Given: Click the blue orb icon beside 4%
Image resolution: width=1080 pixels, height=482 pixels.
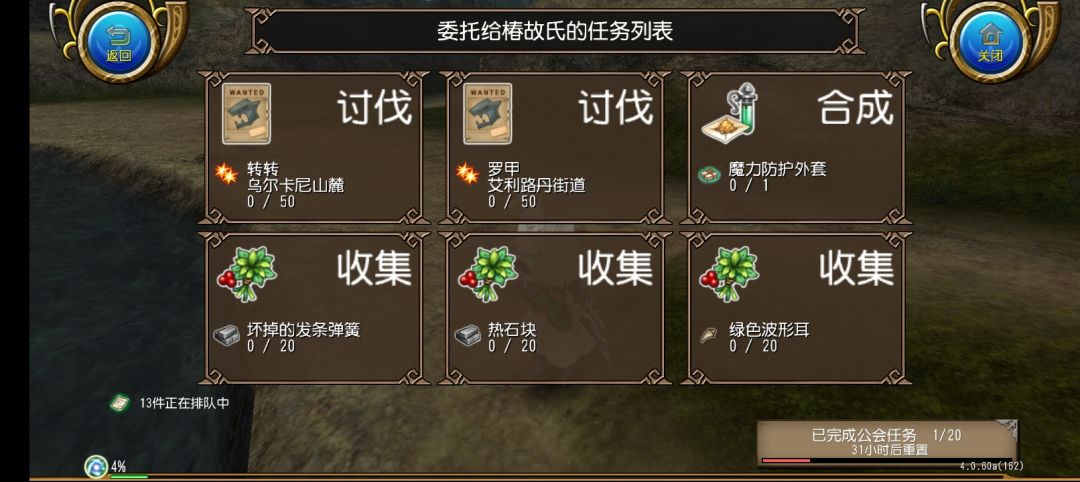Looking at the screenshot, I should tap(96, 467).
